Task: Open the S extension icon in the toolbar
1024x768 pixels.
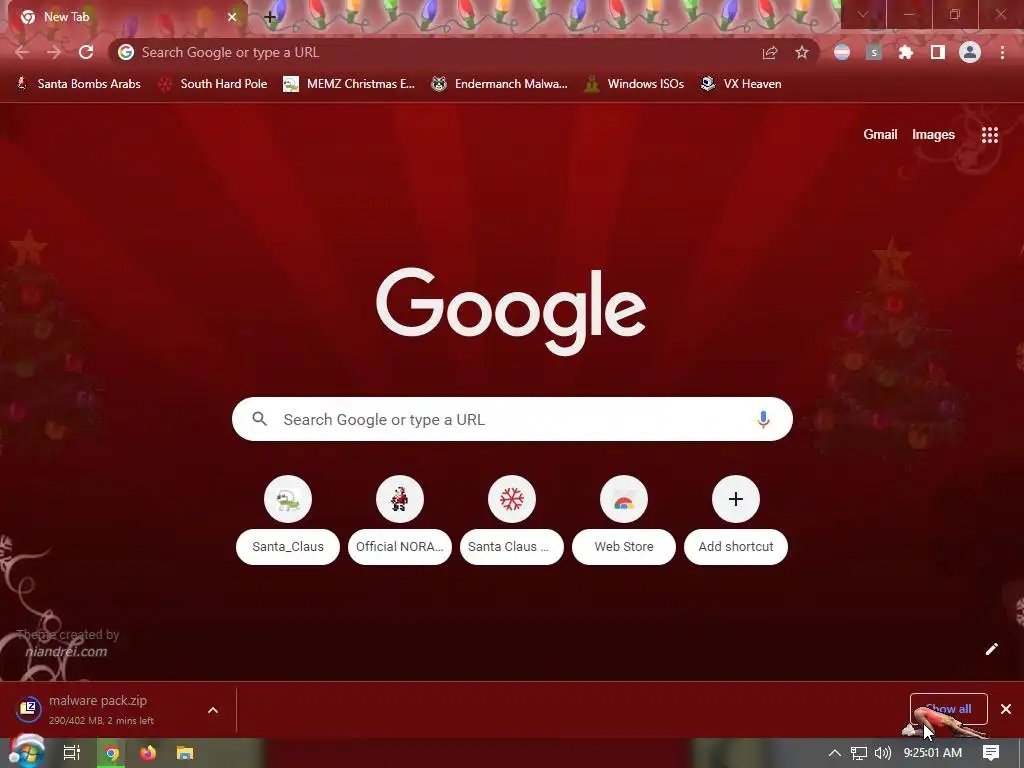Action: 874,52
